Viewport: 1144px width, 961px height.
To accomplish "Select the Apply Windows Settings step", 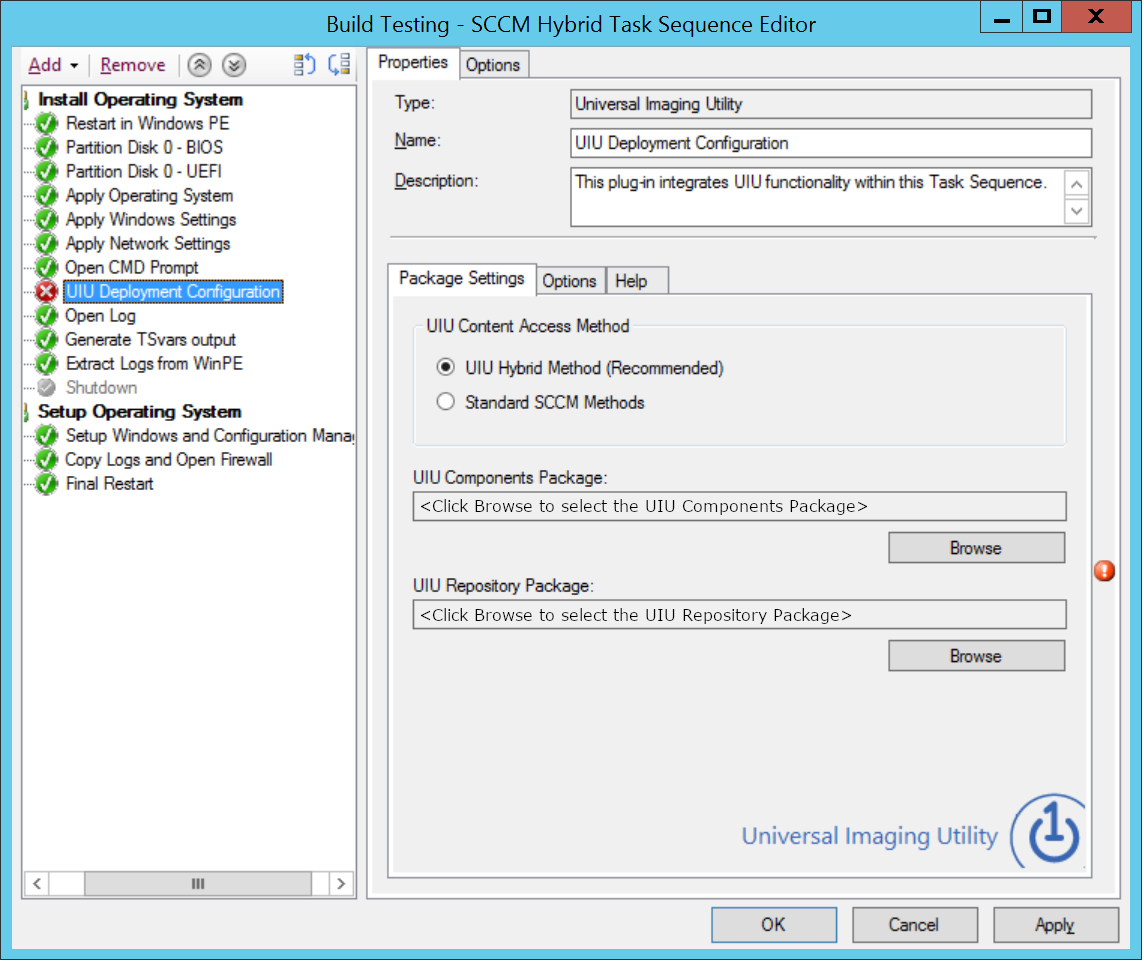I will point(151,220).
